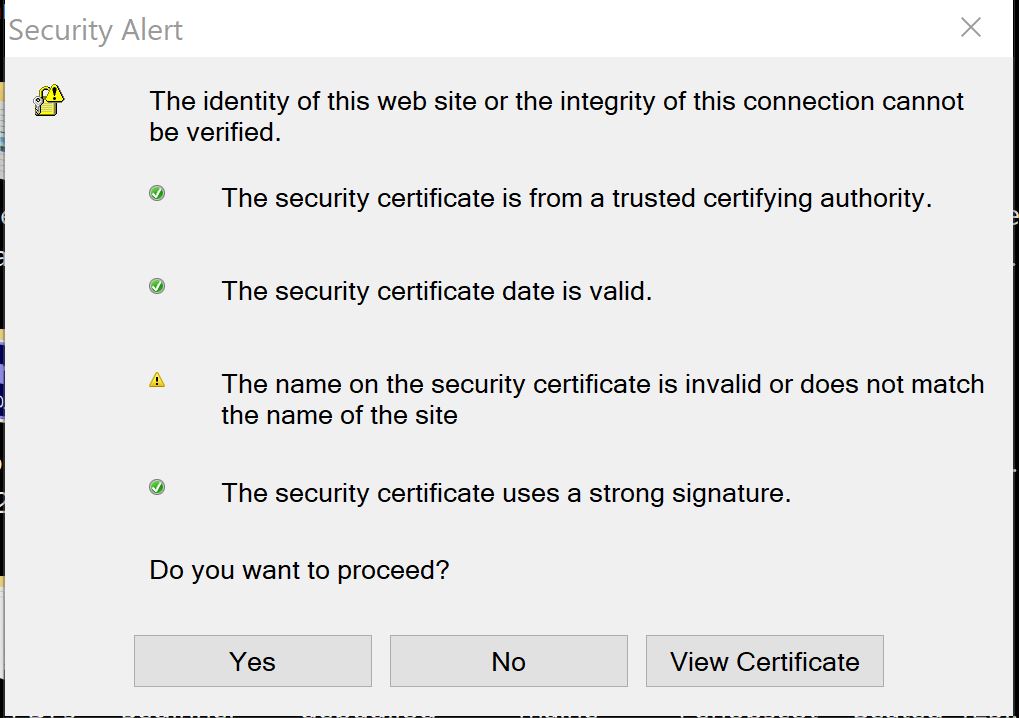Click the X to dismiss the Security Alert
Screen dimensions: 1019x718
pyautogui.click(x=969, y=28)
